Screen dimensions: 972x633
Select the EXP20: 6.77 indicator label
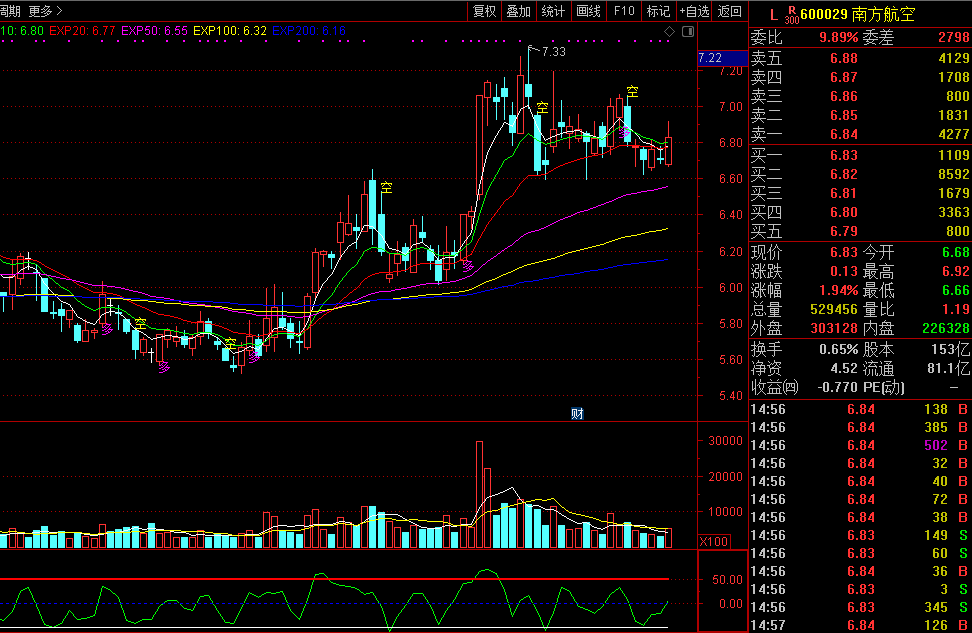tap(82, 31)
